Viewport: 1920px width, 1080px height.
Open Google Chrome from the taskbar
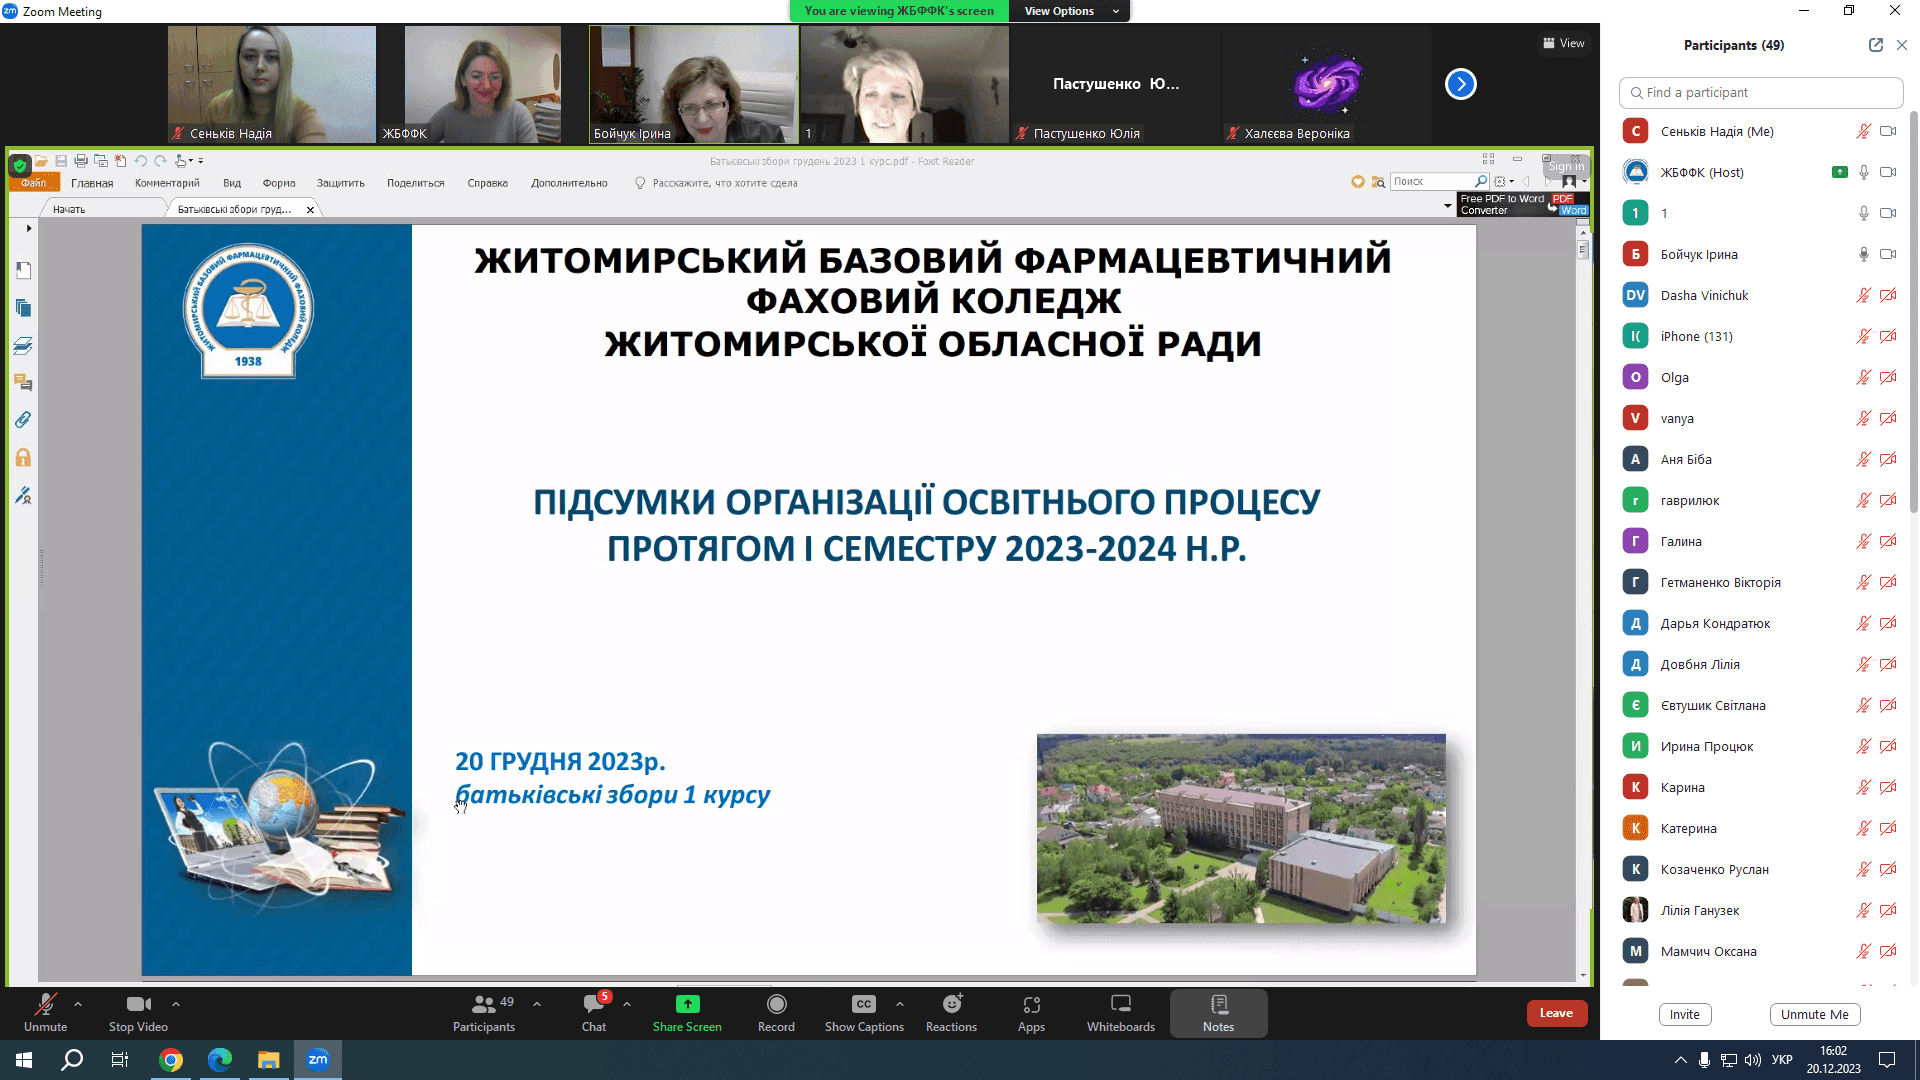pyautogui.click(x=171, y=1060)
